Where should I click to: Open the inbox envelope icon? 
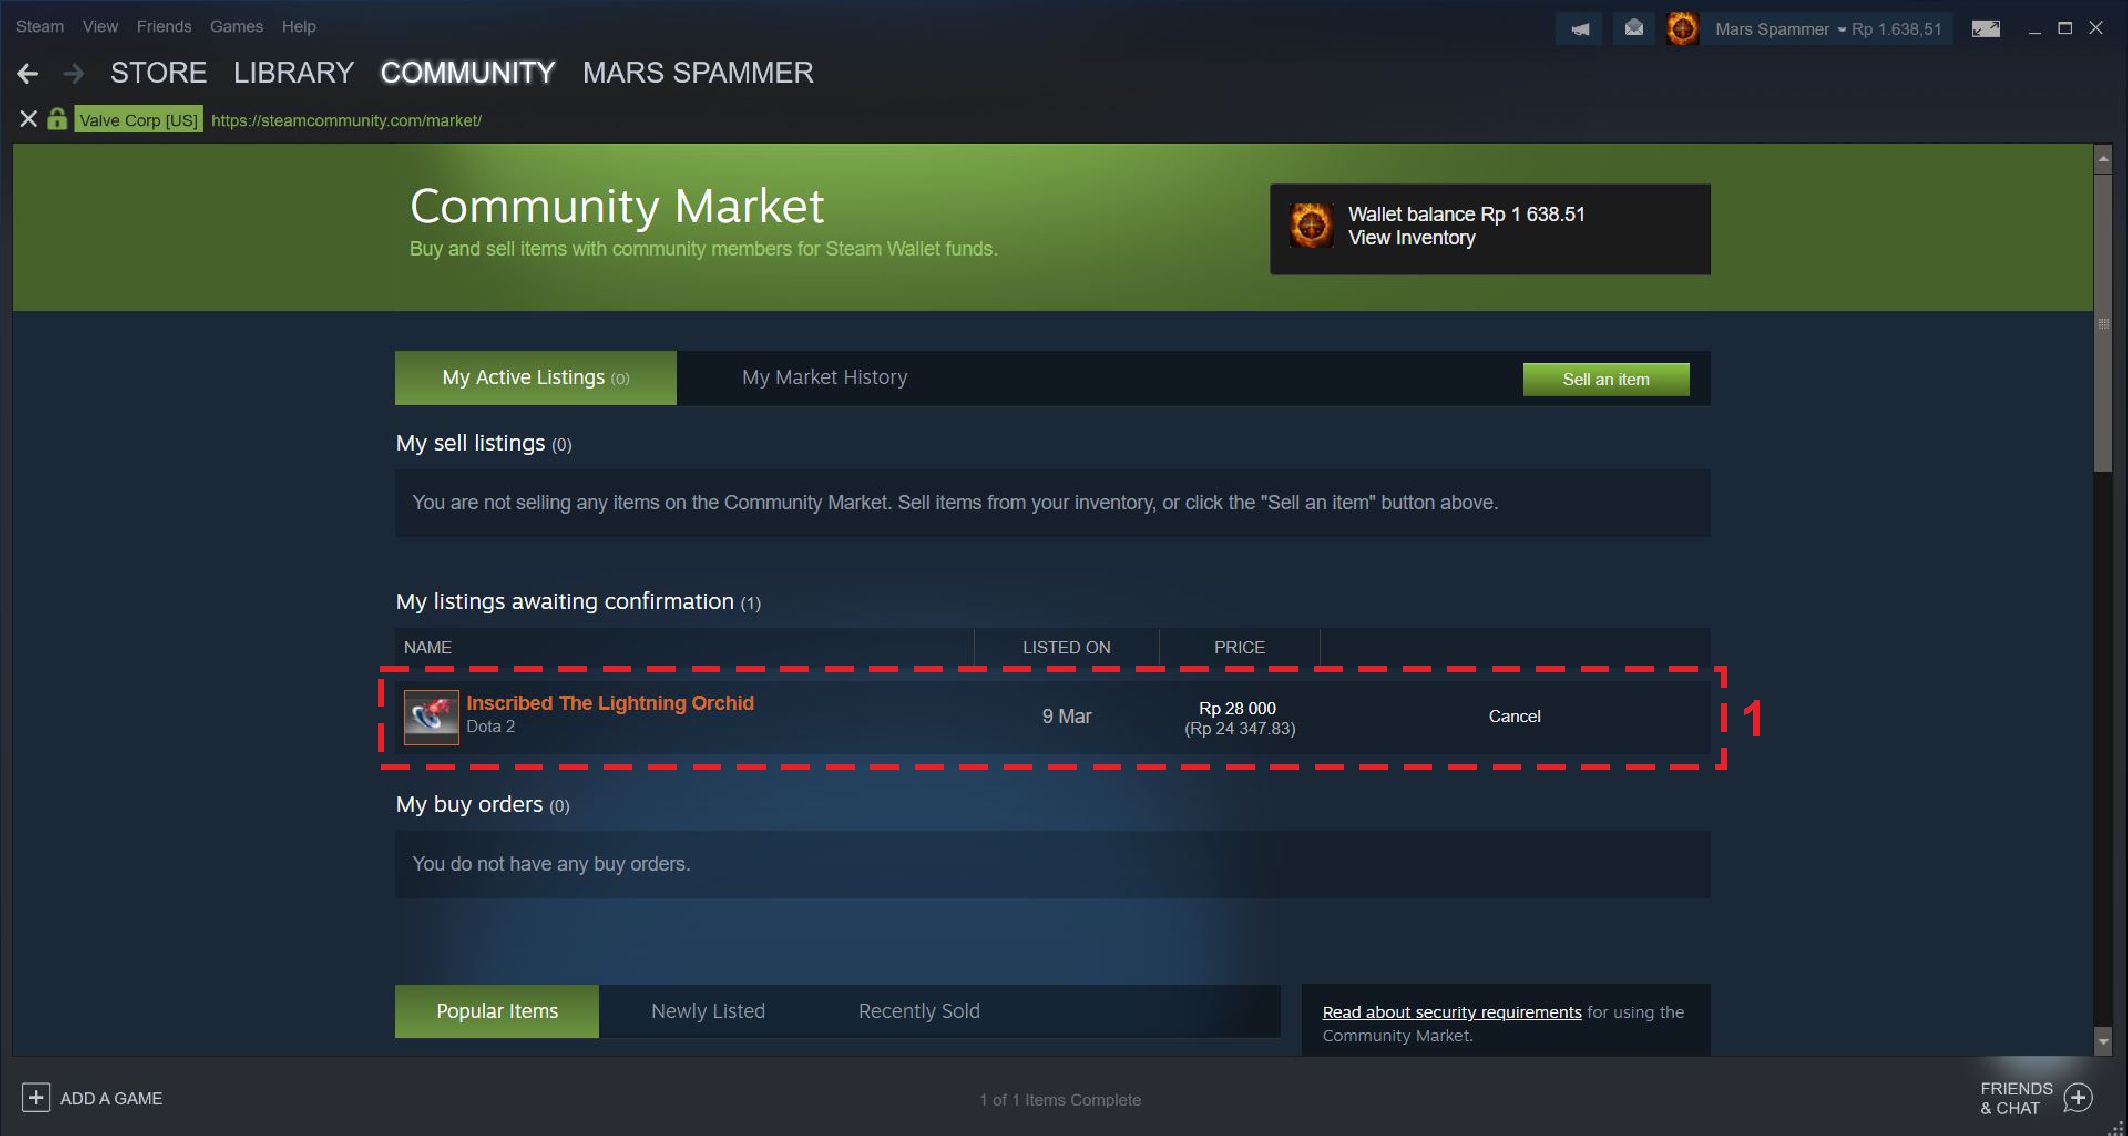tap(1633, 29)
